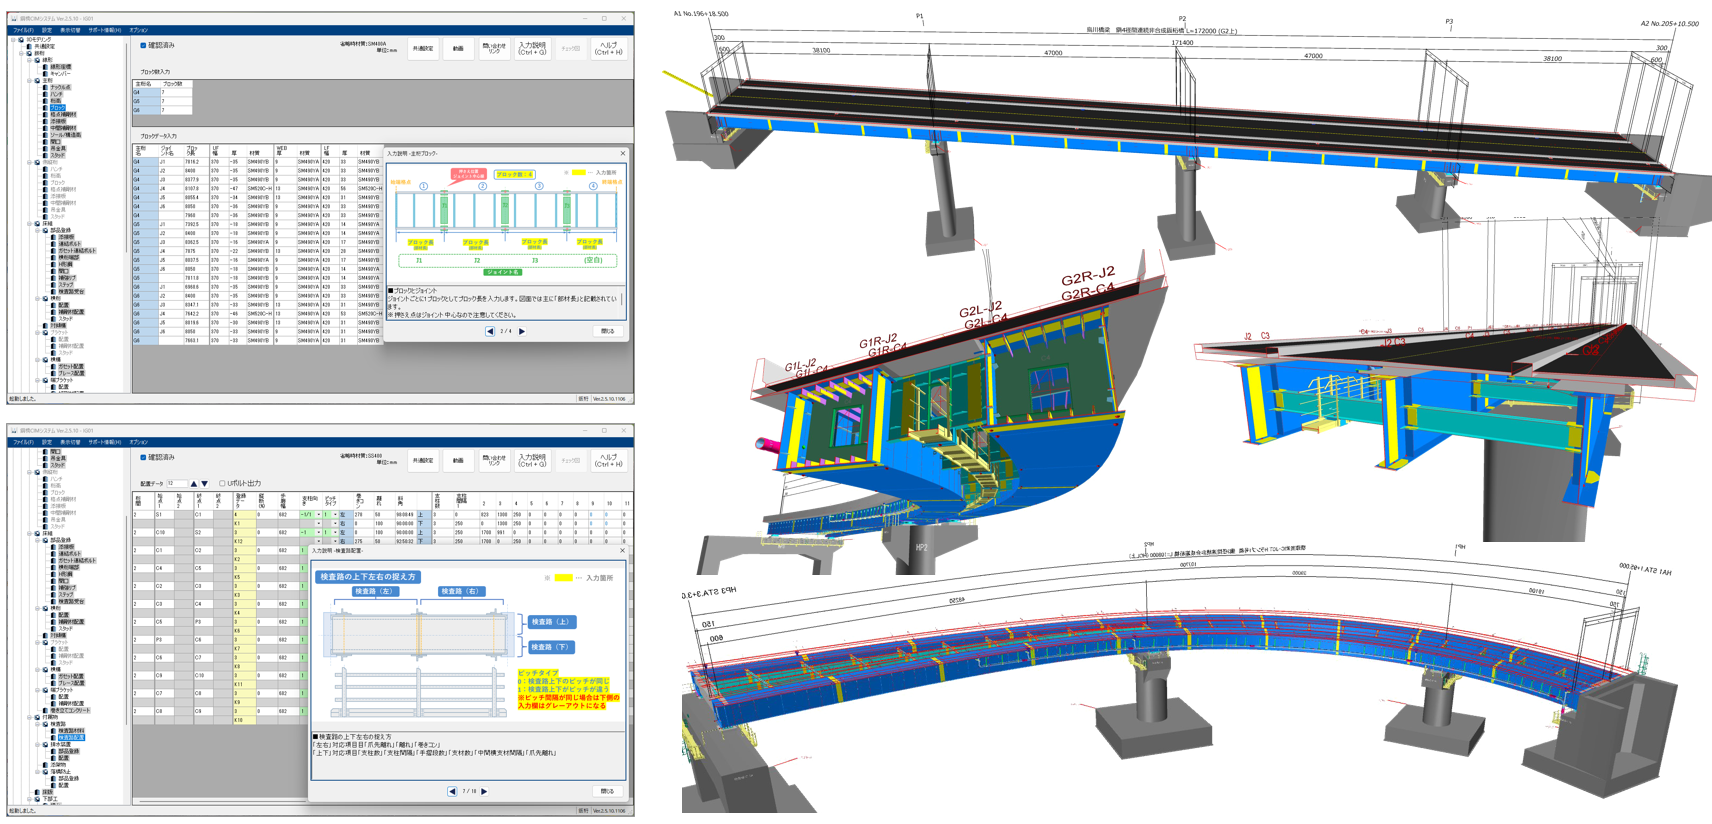Expand the 下部工 tree node
1712x824 pixels.
[x=29, y=799]
